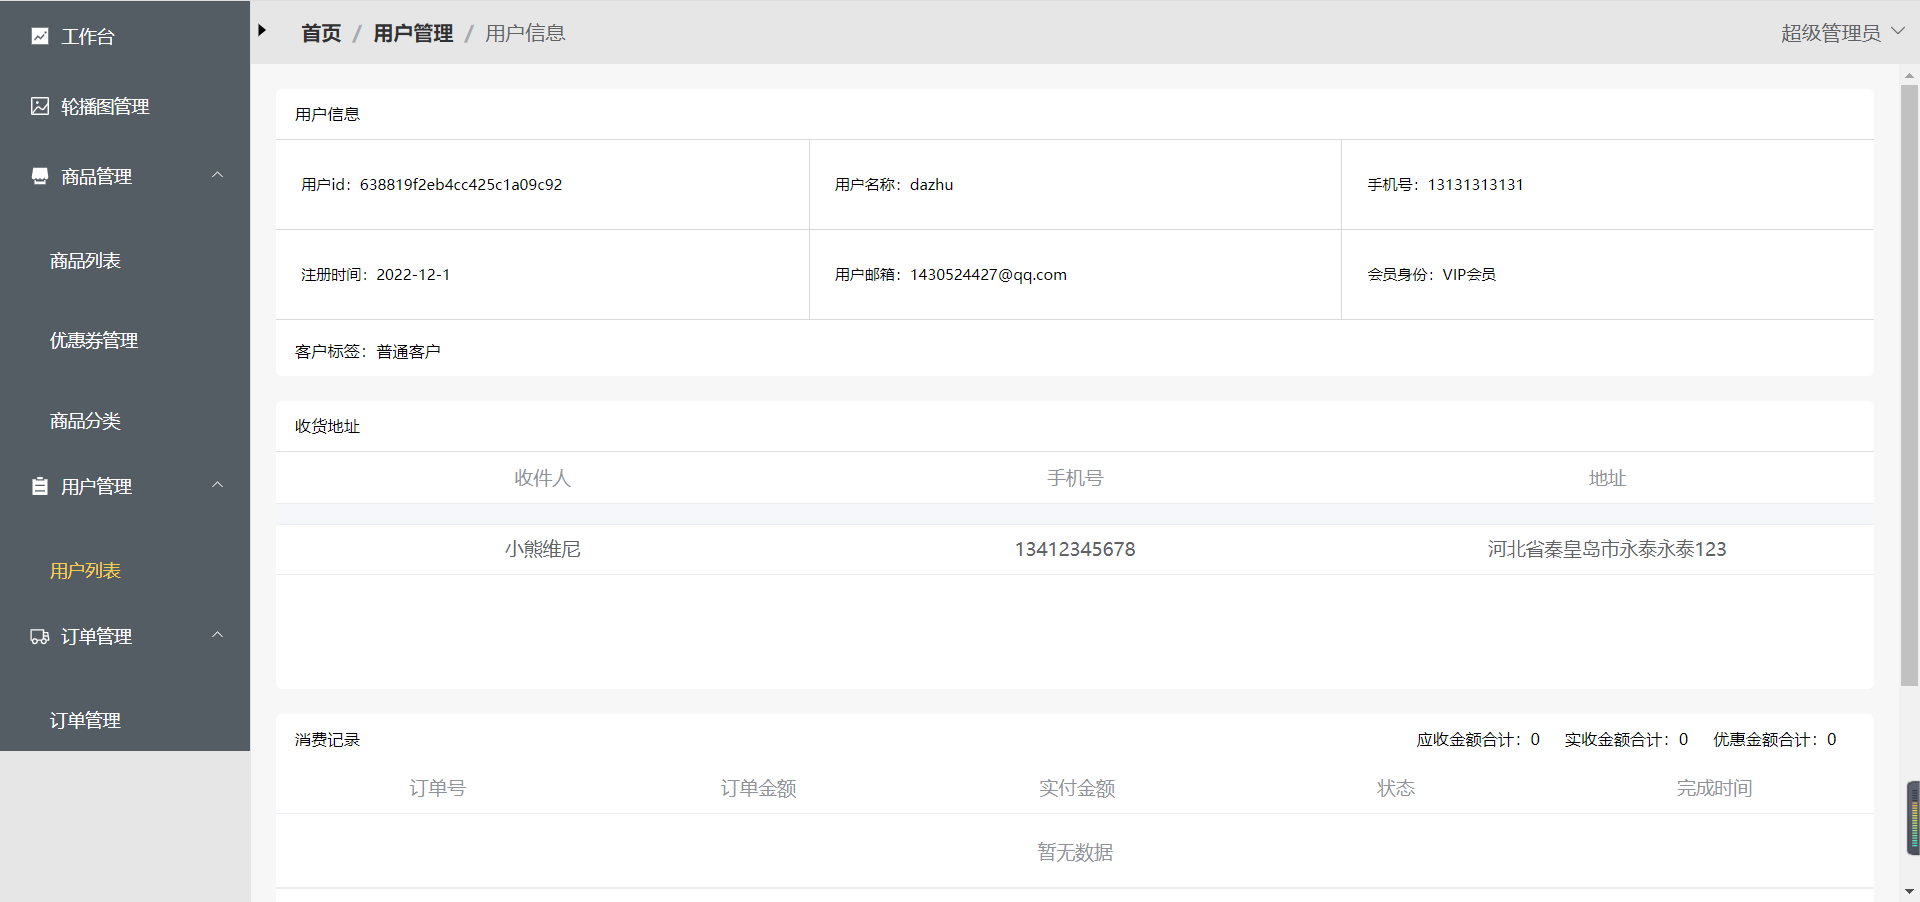Click the 用户信息 breadcrumb text
Viewport: 1920px width, 902px height.
click(525, 33)
